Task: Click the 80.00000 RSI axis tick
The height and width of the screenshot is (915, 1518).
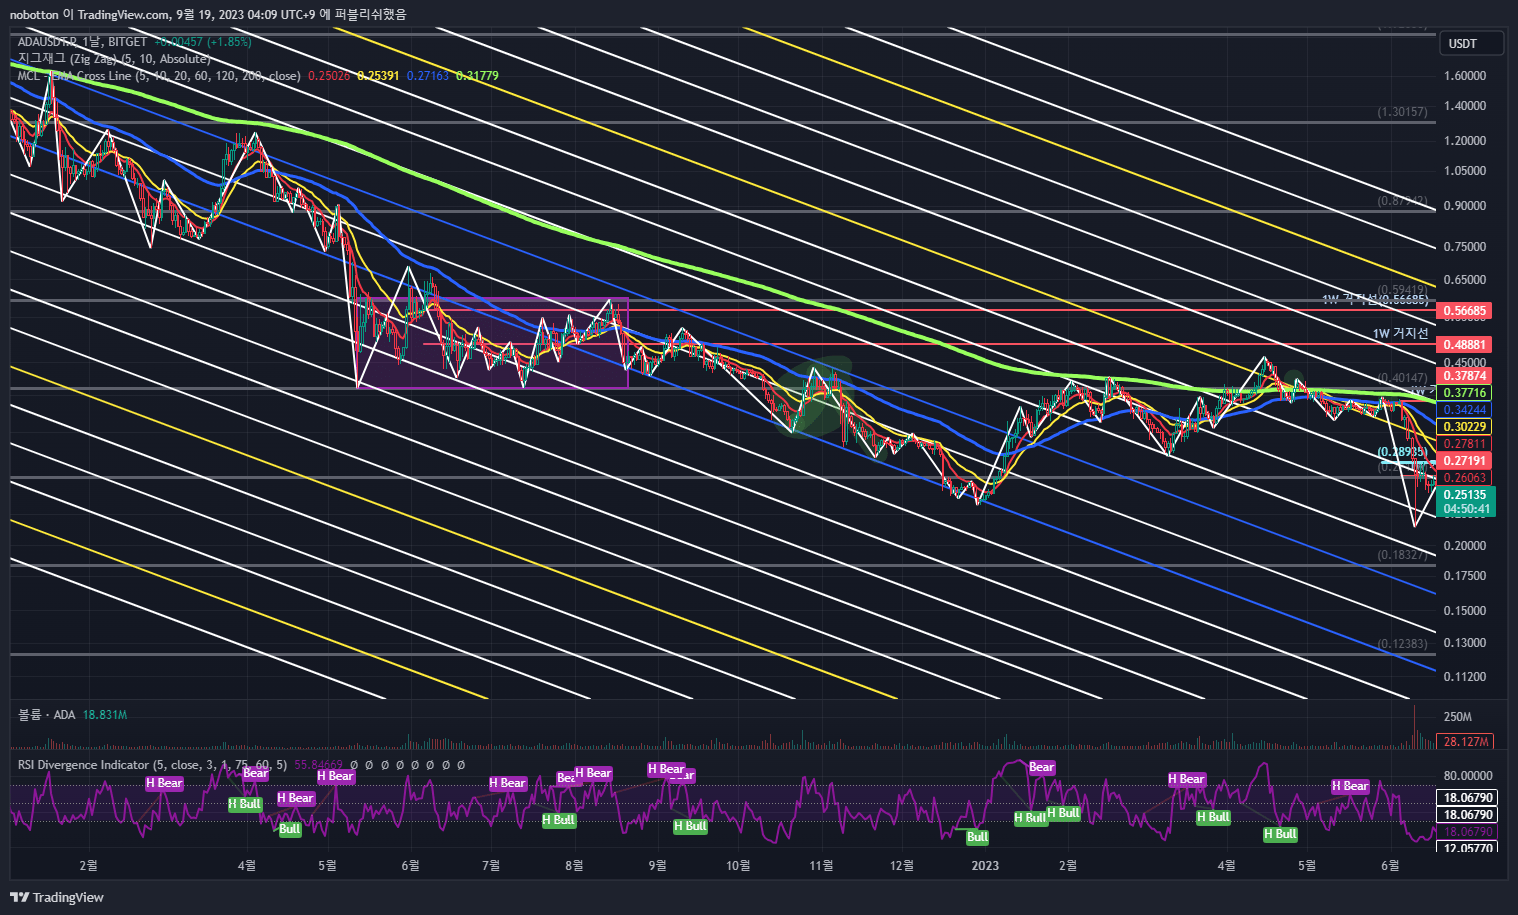Action: click(x=1468, y=776)
